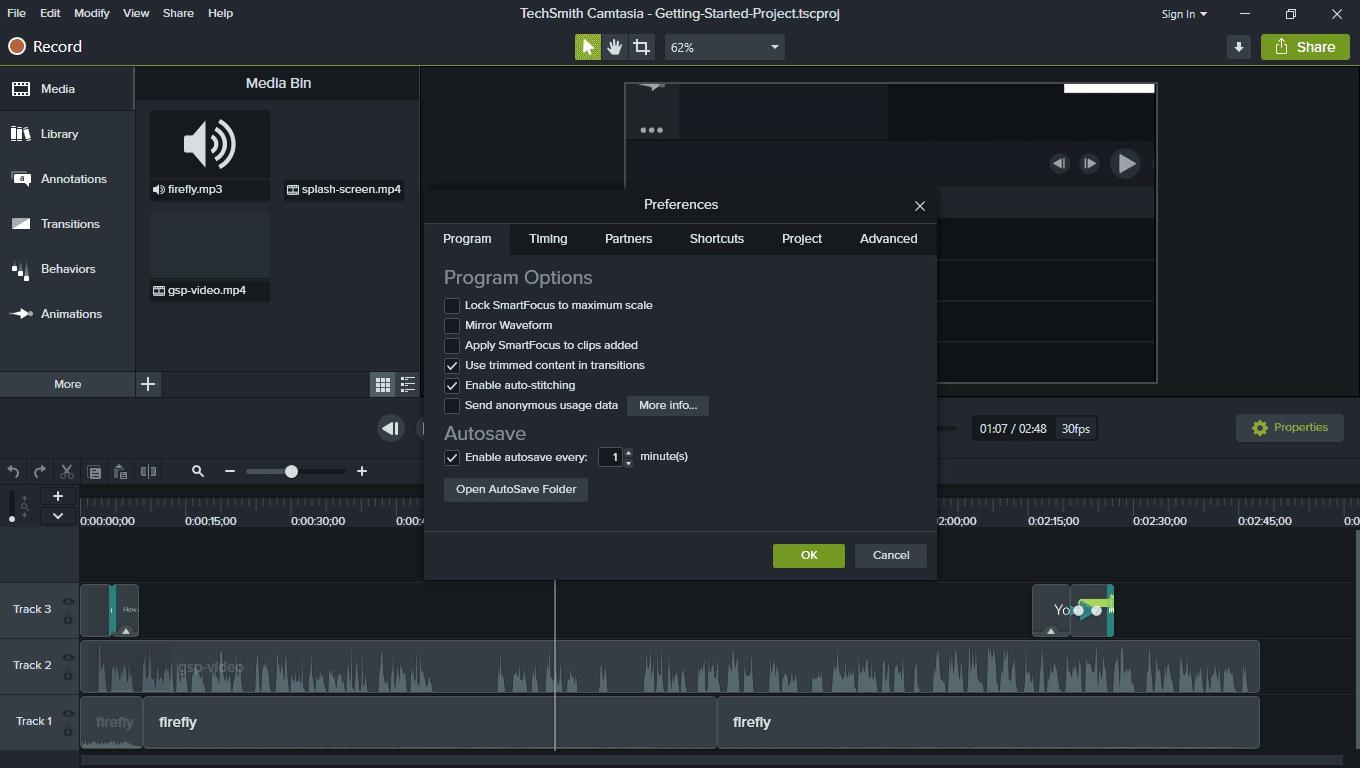Image resolution: width=1360 pixels, height=768 pixels.
Task: Click the previous frame playback button
Action: coord(391,428)
